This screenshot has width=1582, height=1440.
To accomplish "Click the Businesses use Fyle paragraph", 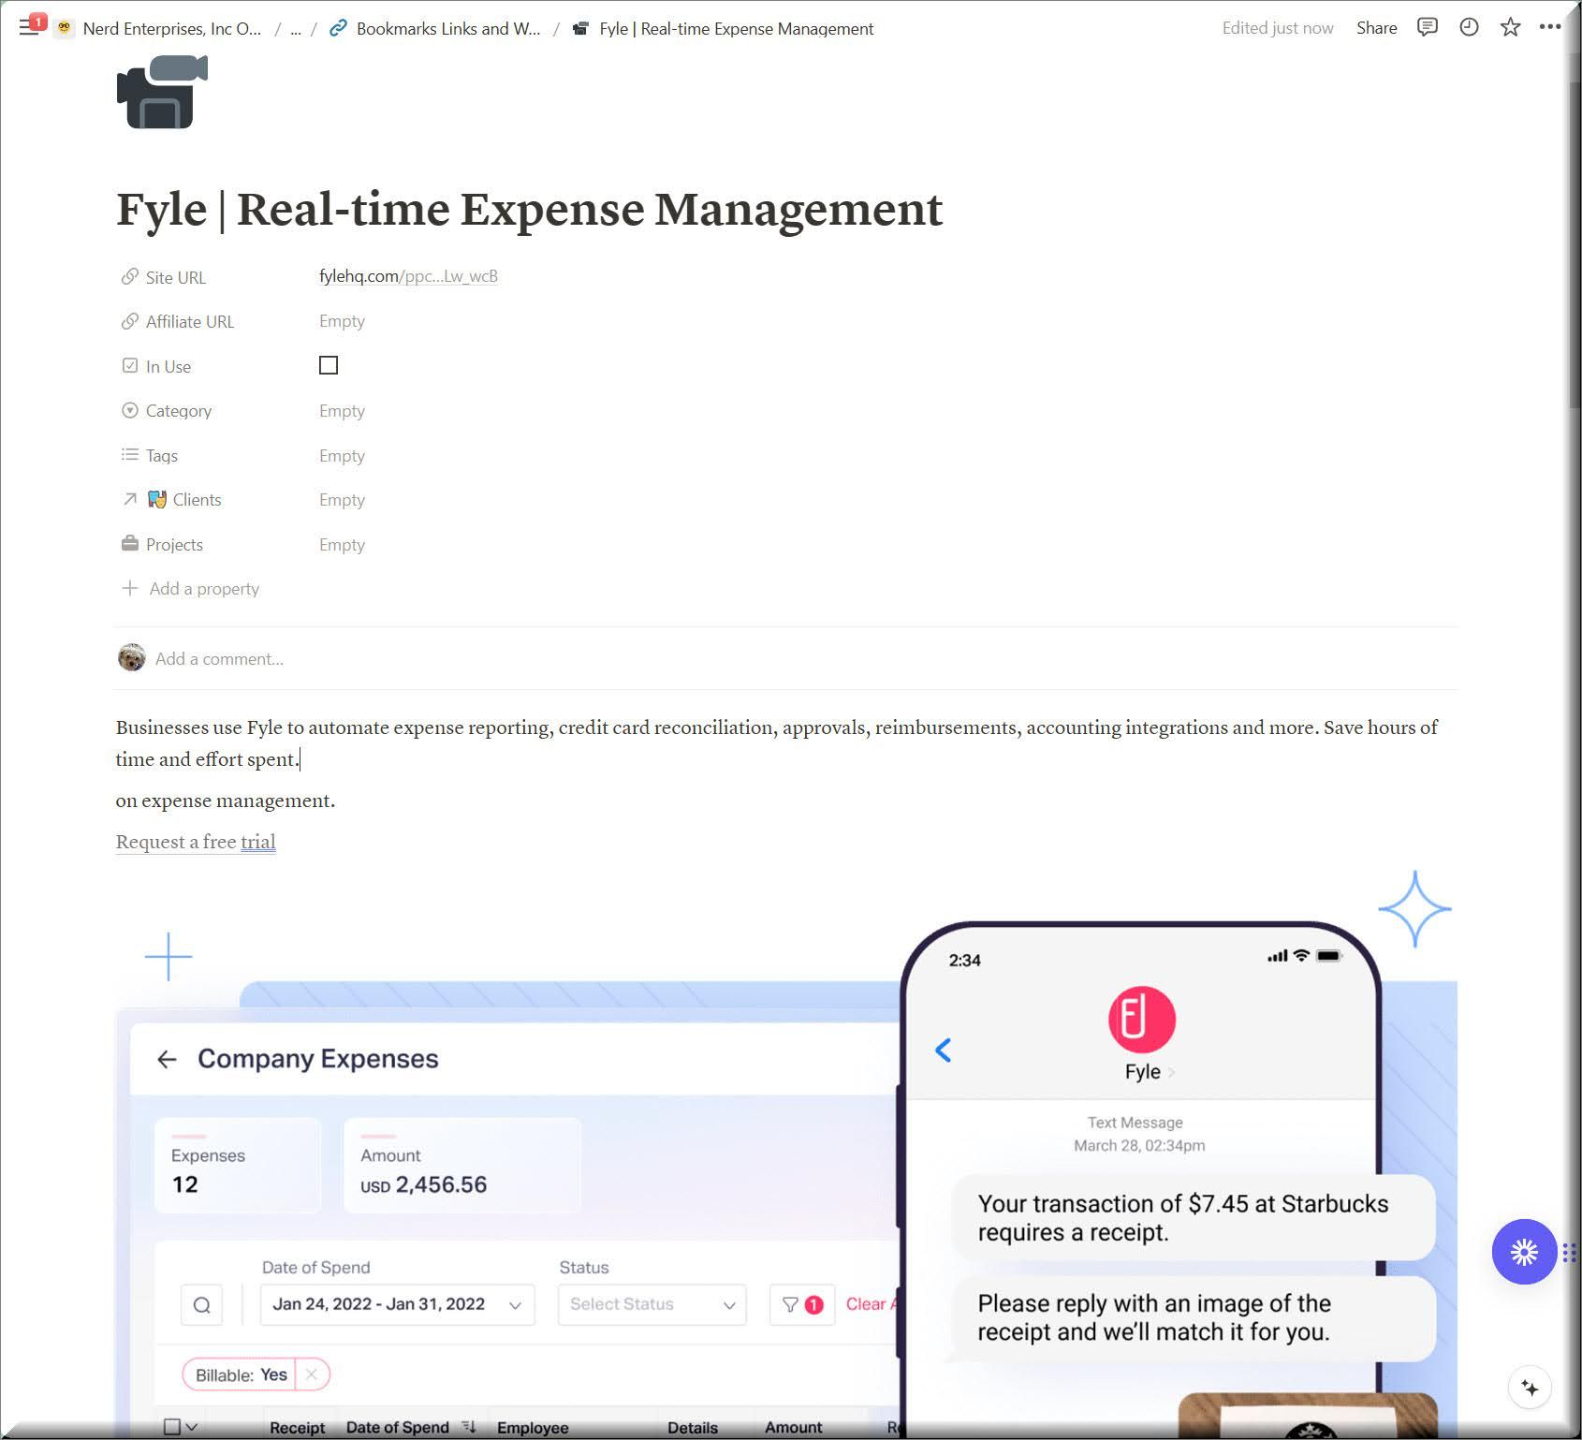I will pyautogui.click(x=777, y=743).
